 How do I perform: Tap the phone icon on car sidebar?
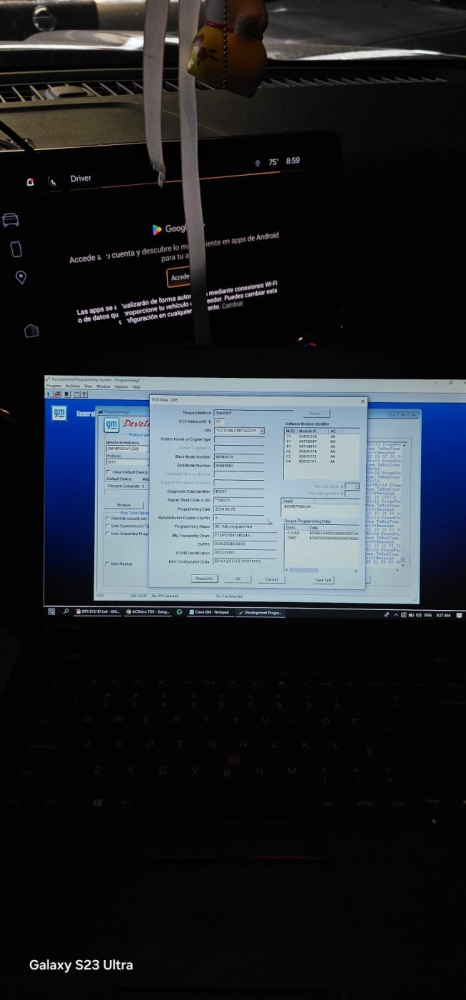(16, 249)
